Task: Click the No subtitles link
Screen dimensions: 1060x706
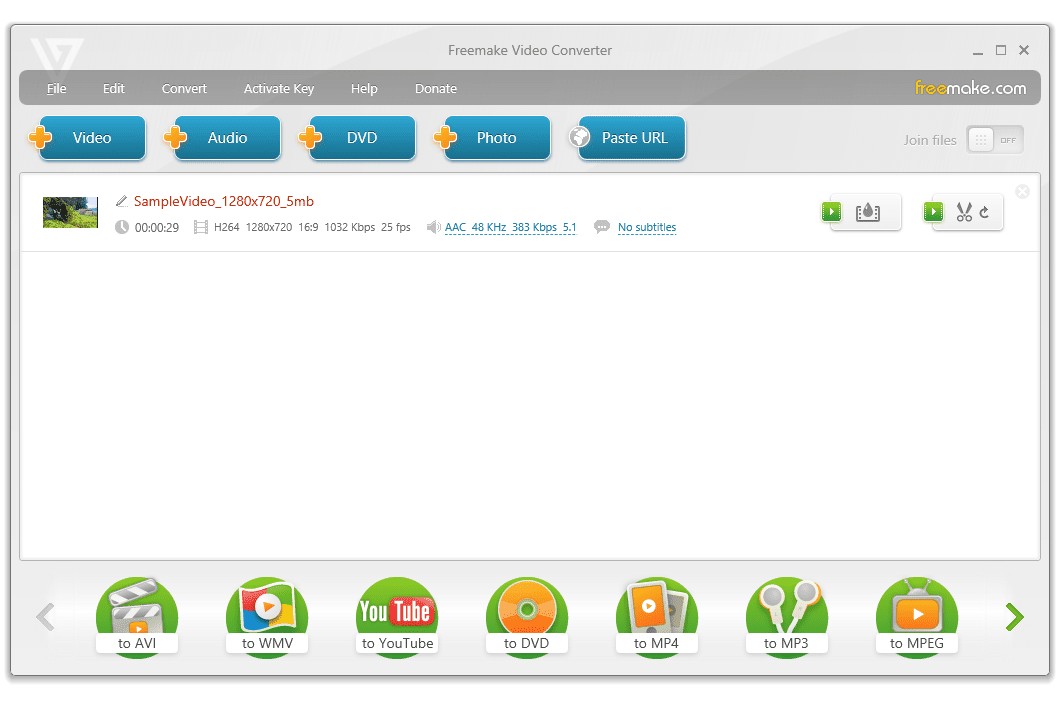Action: pos(647,227)
